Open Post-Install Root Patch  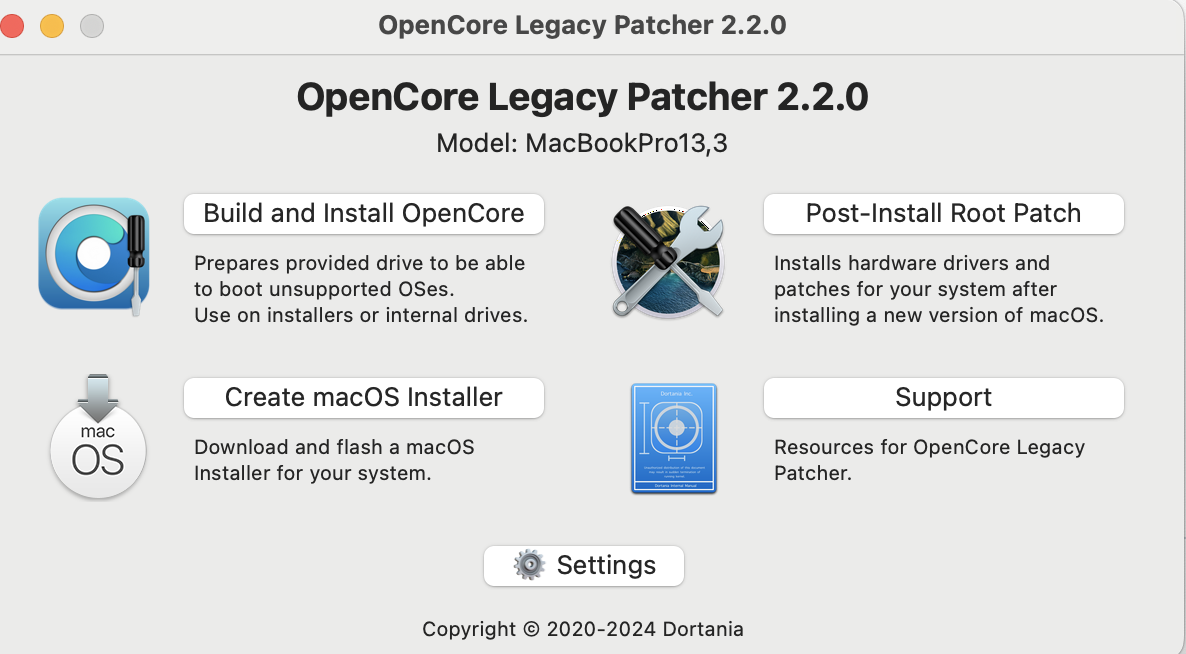943,214
